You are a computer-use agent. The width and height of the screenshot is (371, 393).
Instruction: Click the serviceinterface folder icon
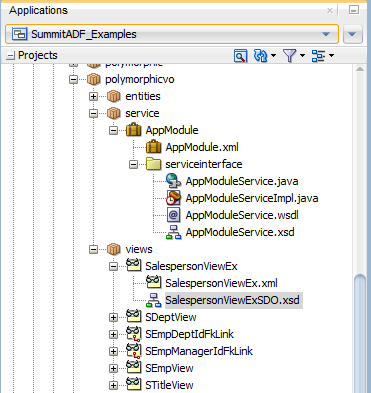[x=154, y=164]
